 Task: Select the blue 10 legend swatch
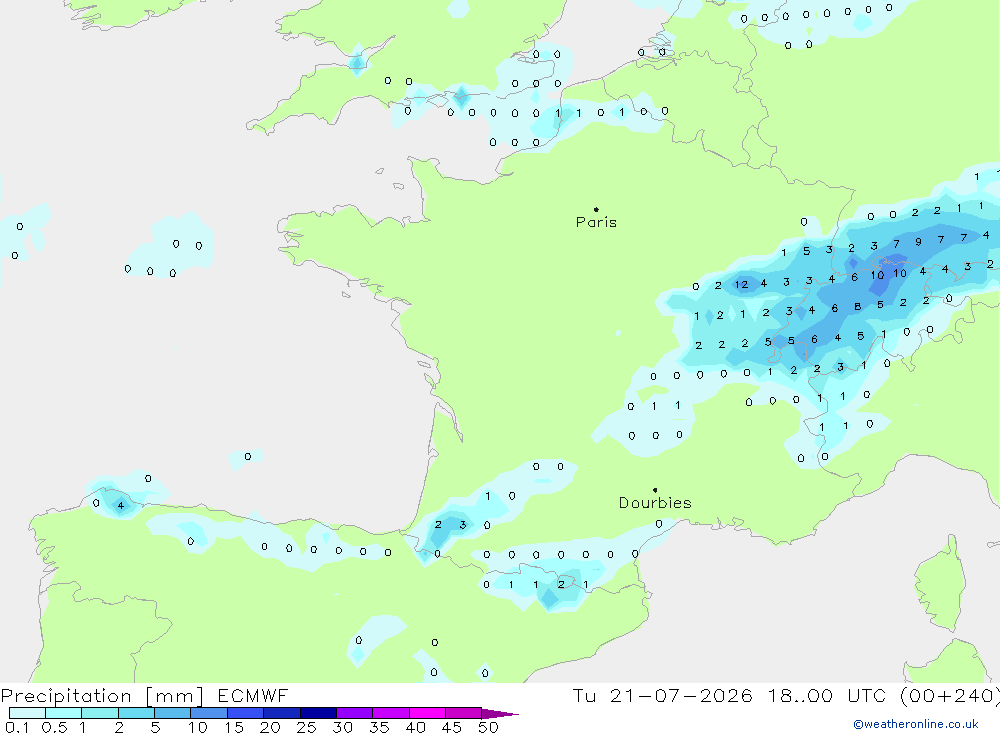click(x=209, y=713)
